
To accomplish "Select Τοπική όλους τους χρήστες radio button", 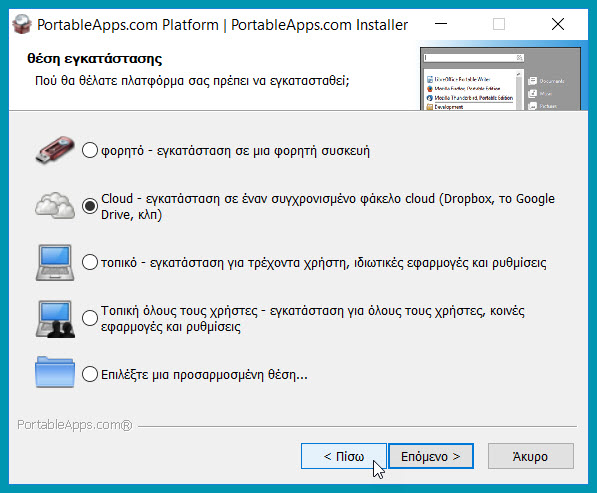I will pos(90,318).
